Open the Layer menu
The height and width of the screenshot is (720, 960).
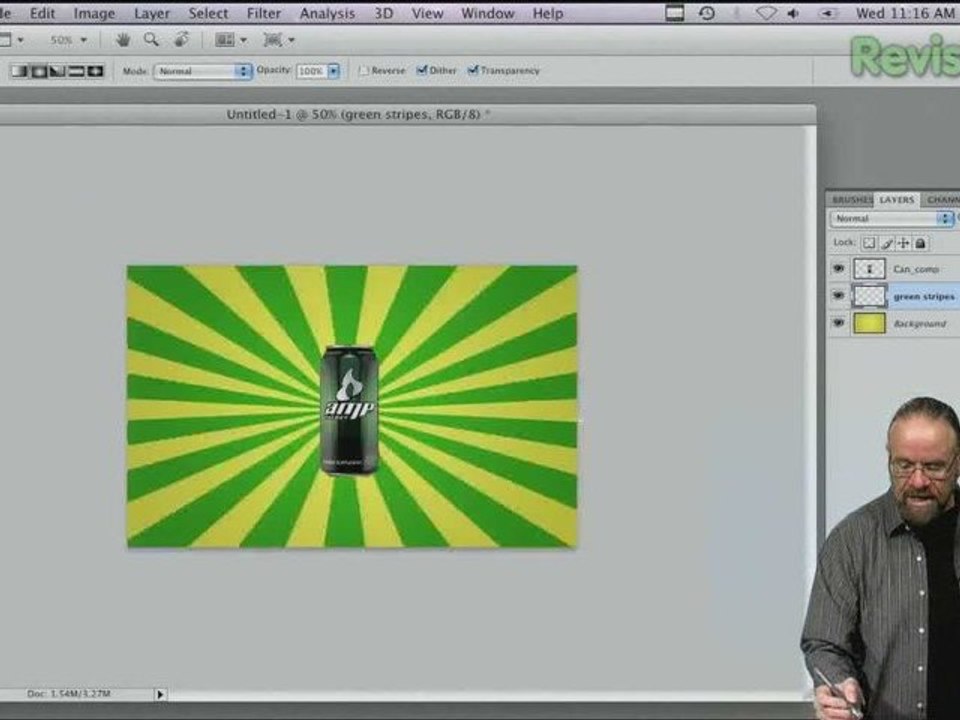[x=152, y=13]
